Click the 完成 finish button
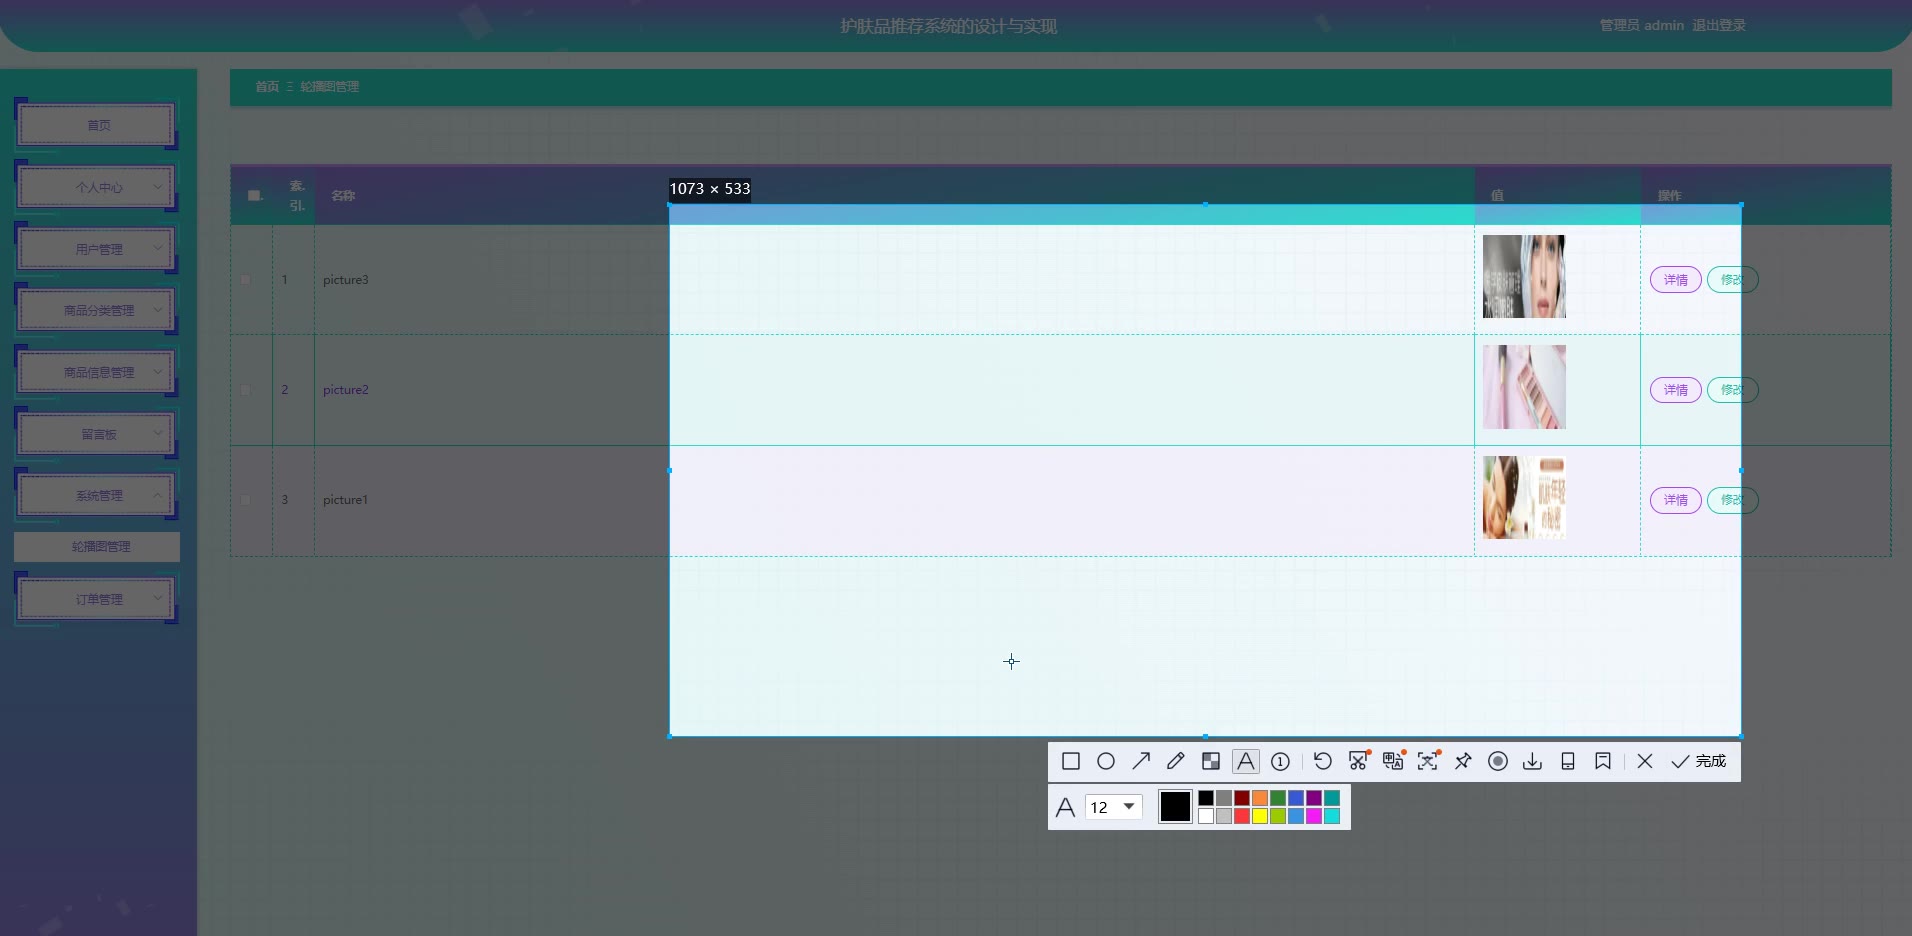The height and width of the screenshot is (936, 1912). click(1698, 761)
